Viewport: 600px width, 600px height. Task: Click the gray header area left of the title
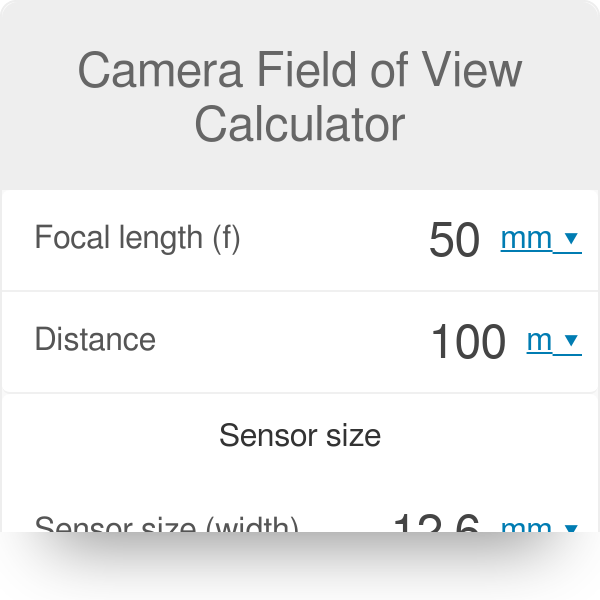[35, 100]
